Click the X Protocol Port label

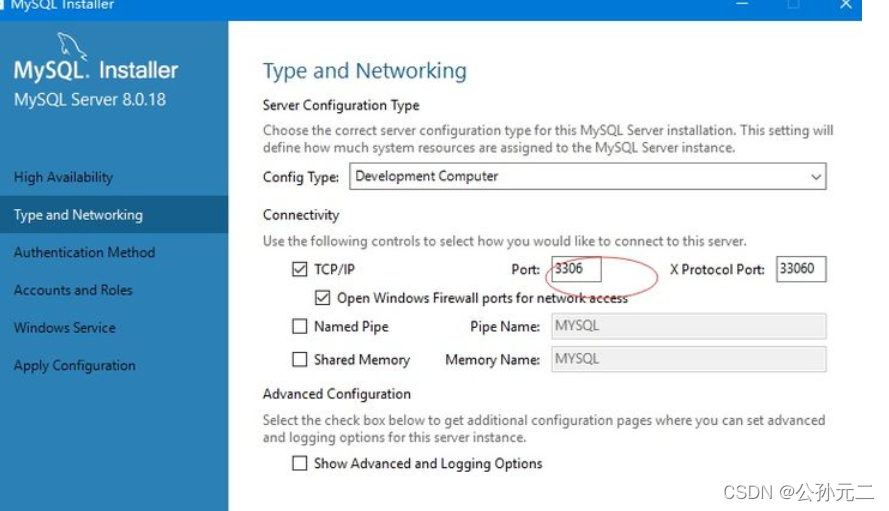point(717,269)
